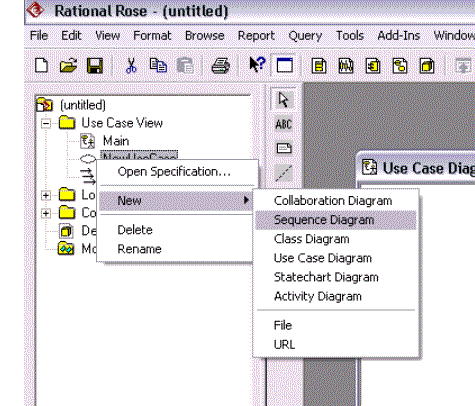Click the Deployment View icon beside 'De'
The height and width of the screenshot is (406, 475).
click(x=66, y=231)
